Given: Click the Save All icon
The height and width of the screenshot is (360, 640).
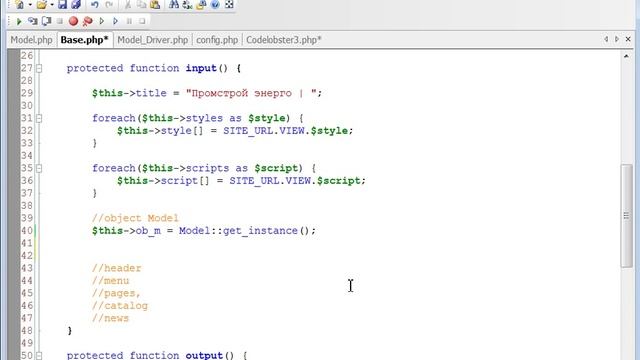Looking at the screenshot, I should tap(76, 5).
